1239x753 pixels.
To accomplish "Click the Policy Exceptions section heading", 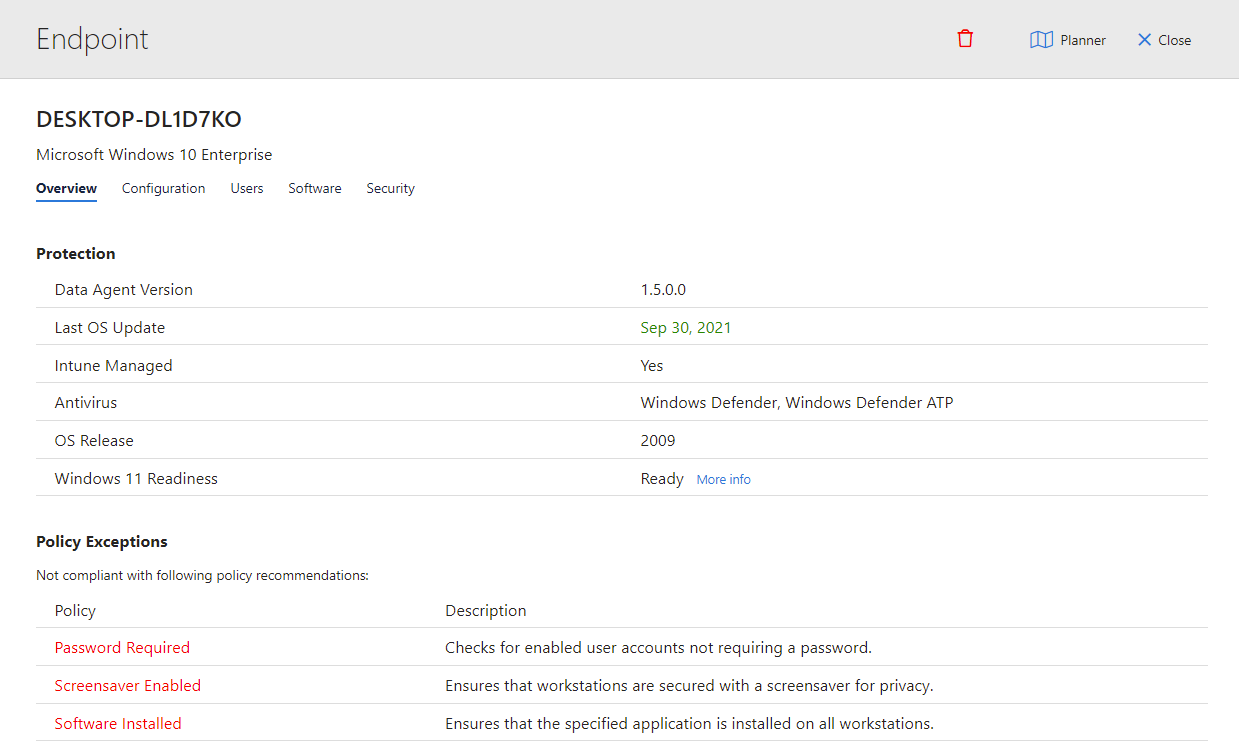I will point(102,542).
